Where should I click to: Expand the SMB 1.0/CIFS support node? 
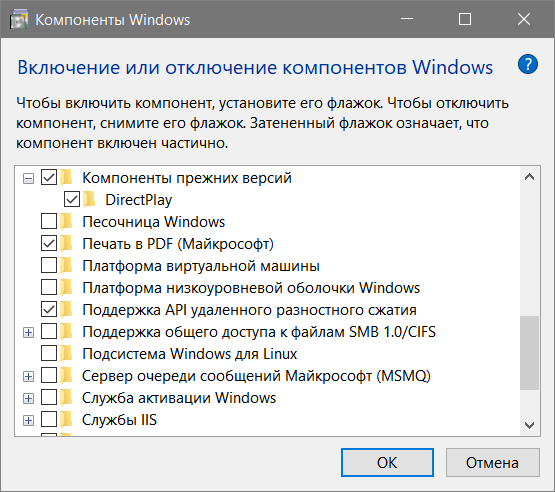(x=28, y=332)
